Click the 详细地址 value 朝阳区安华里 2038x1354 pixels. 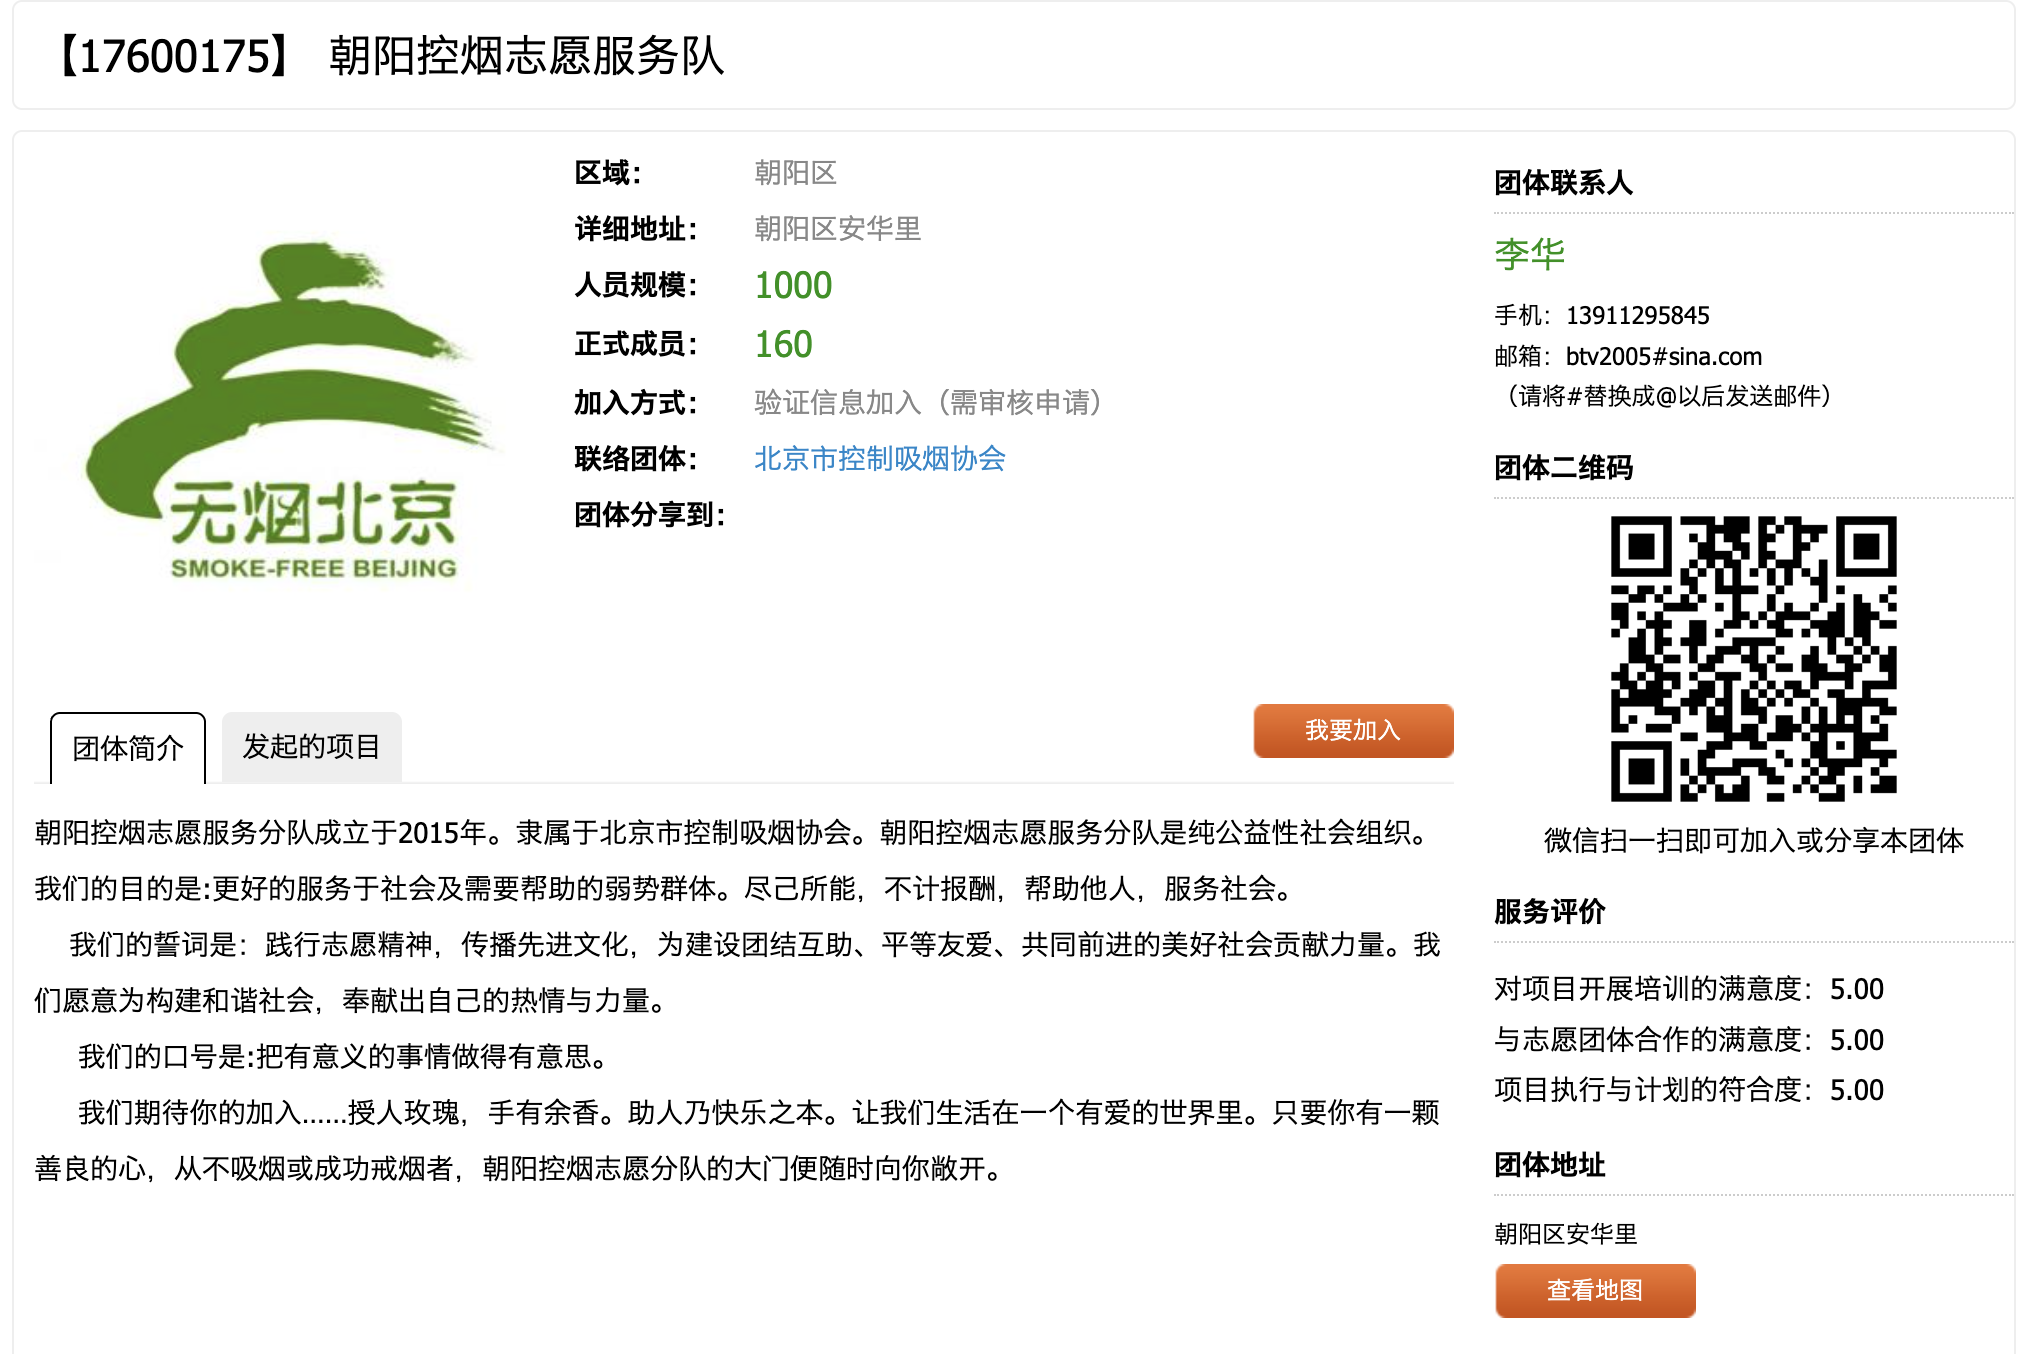(x=837, y=229)
